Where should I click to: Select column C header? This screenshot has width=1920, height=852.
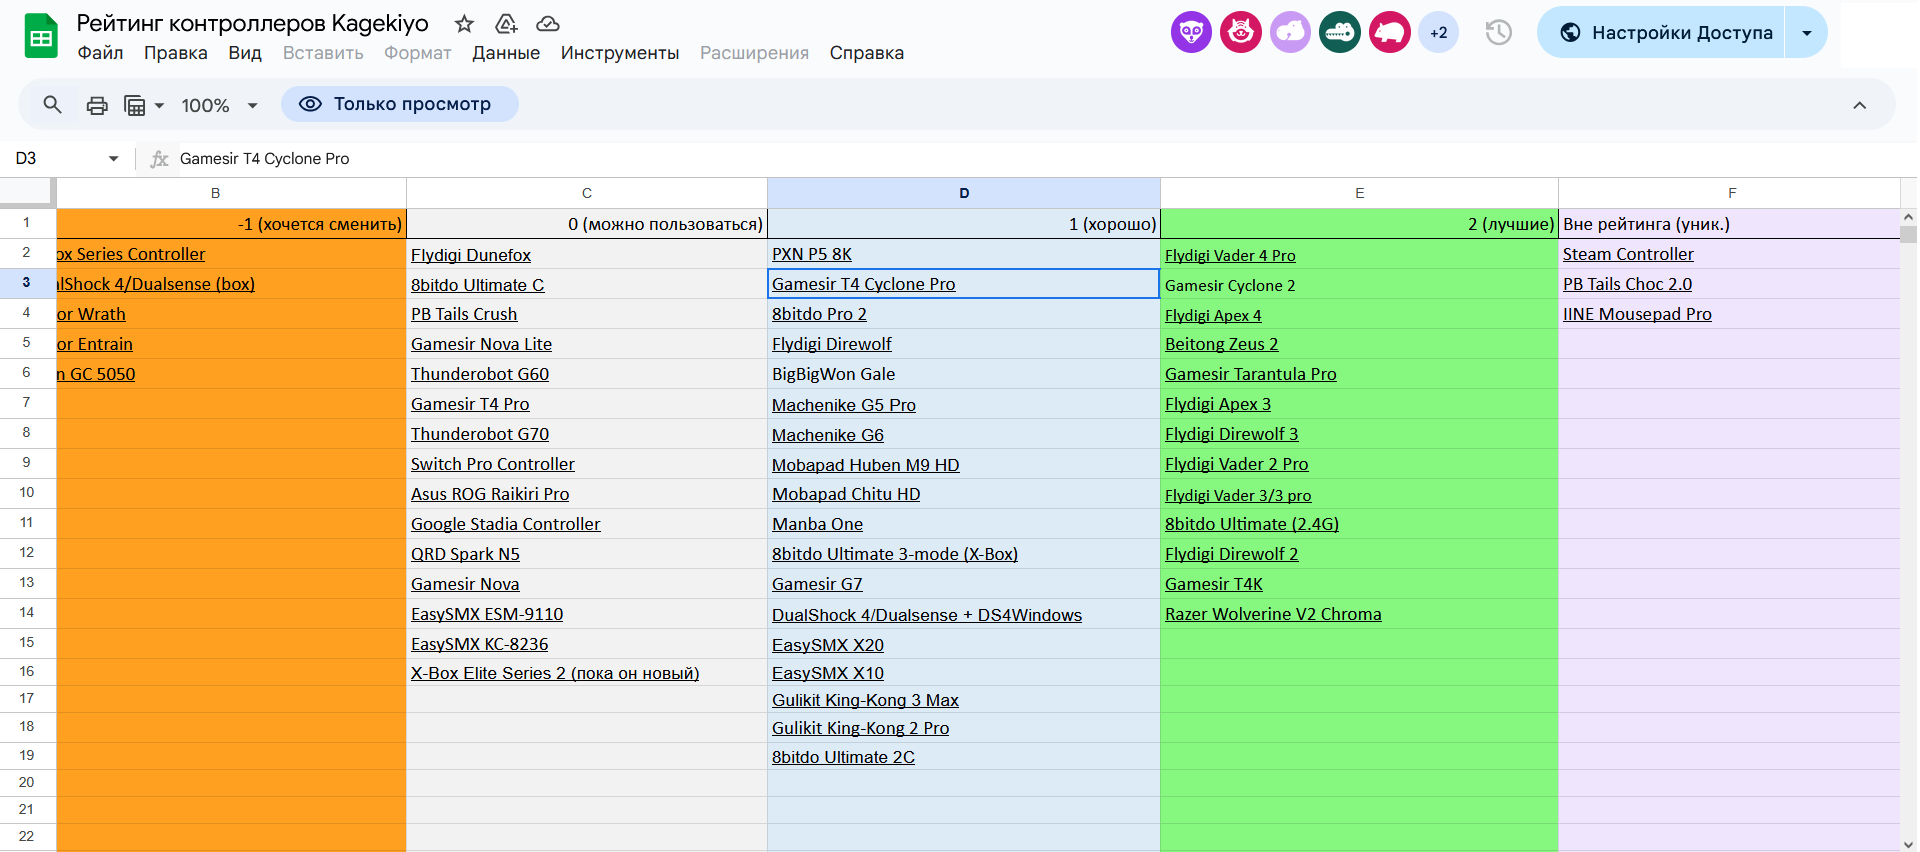[x=587, y=193]
